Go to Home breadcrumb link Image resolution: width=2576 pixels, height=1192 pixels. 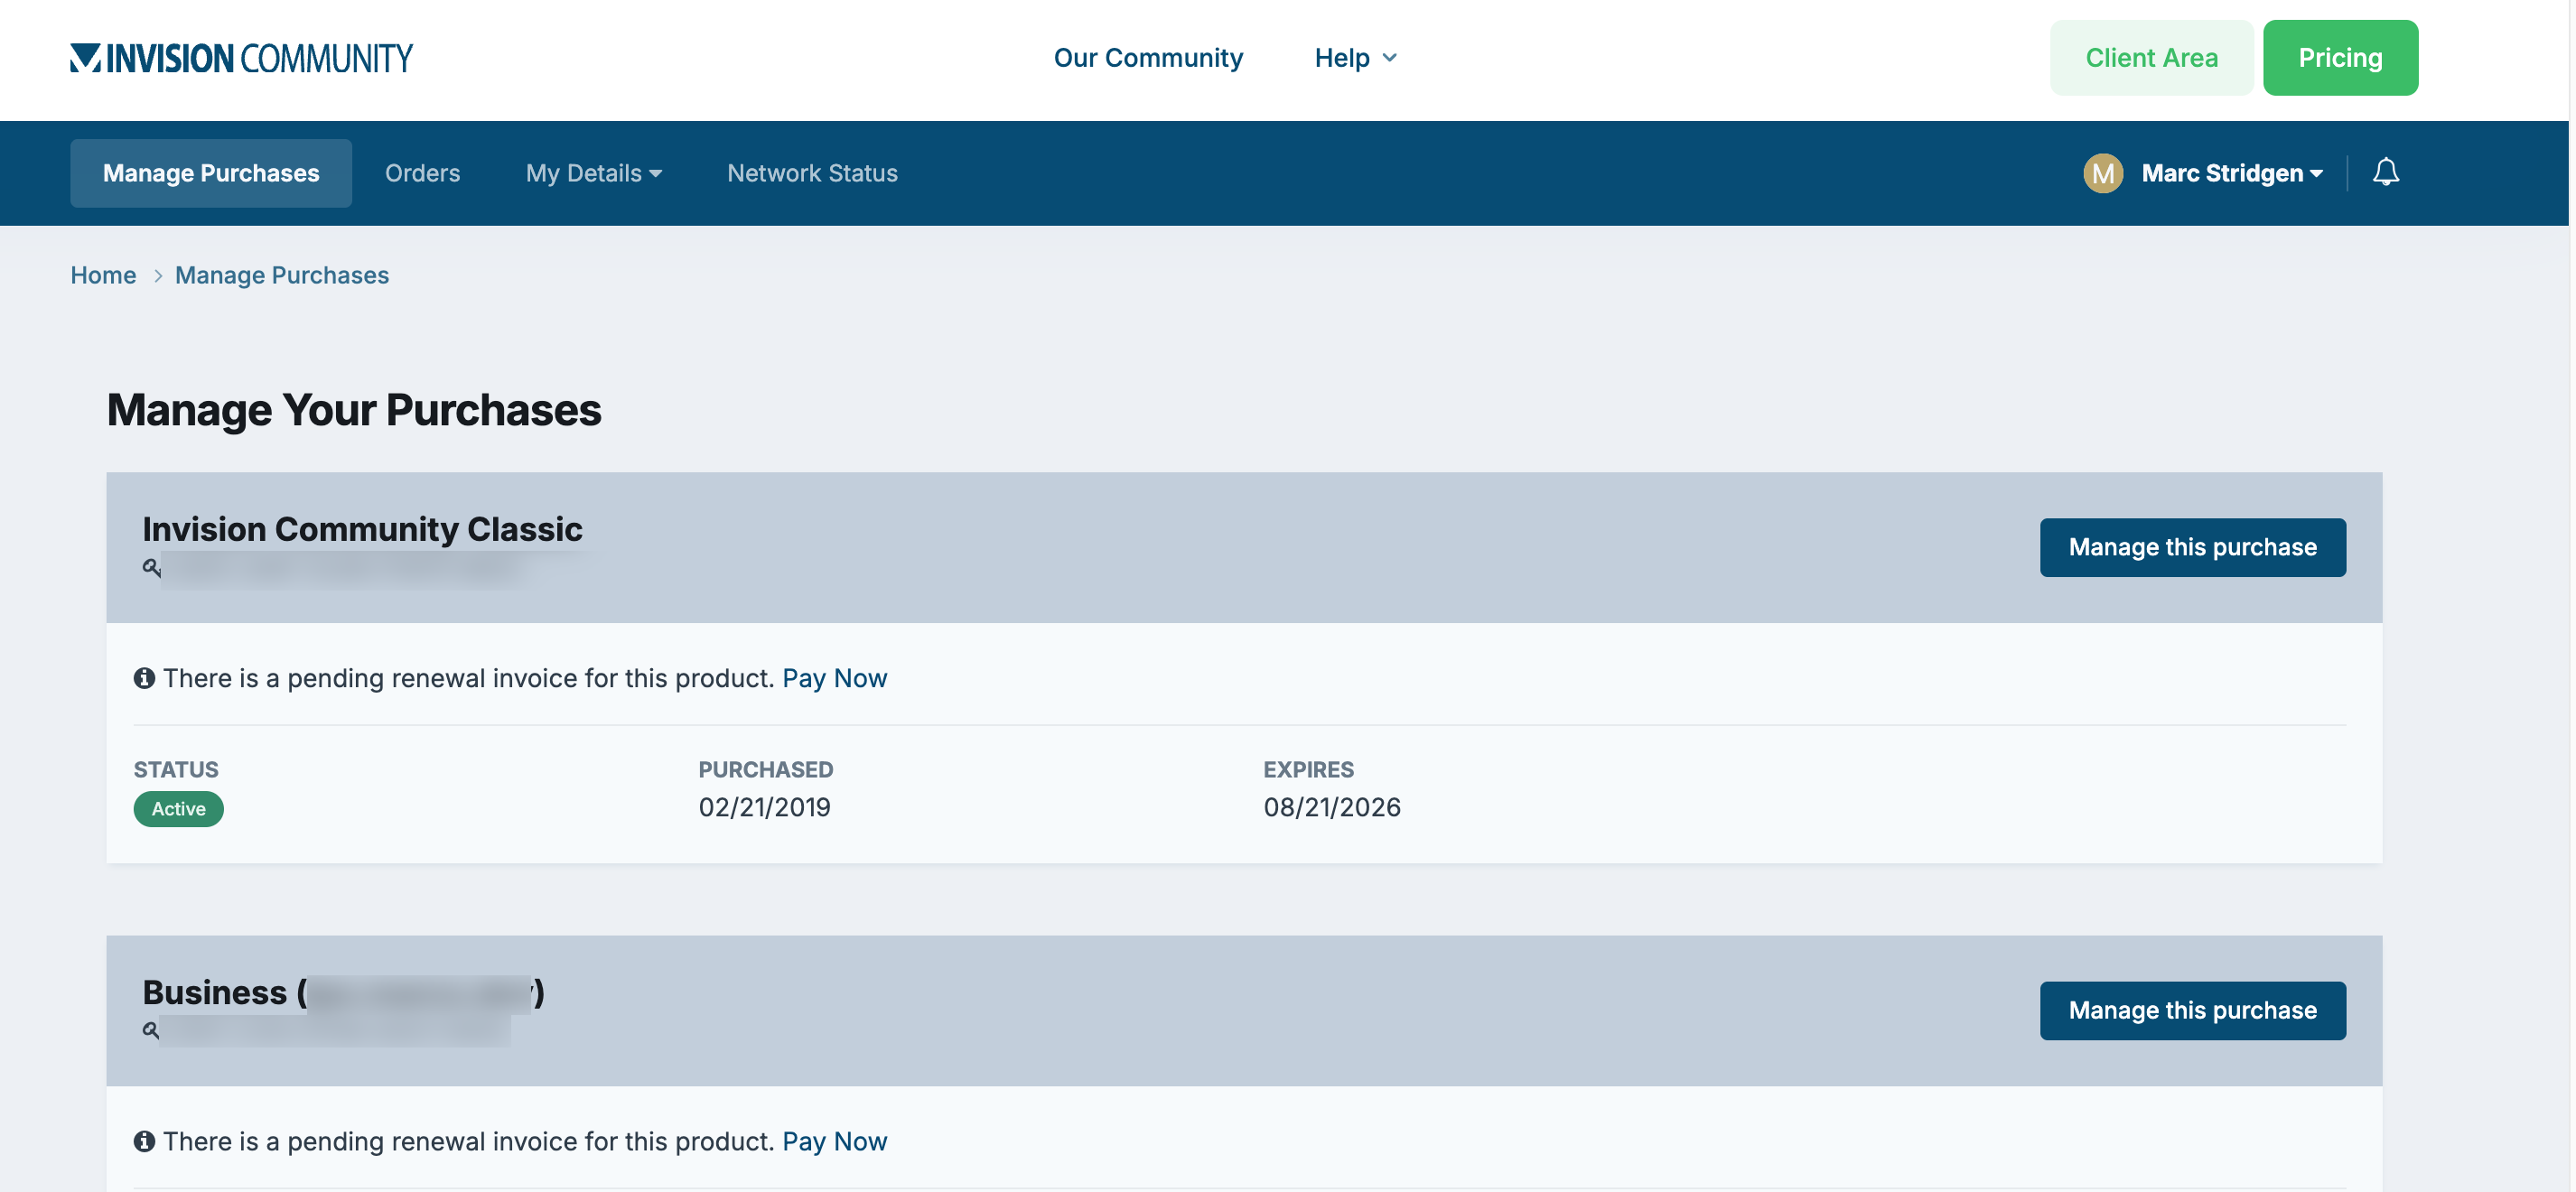pyautogui.click(x=103, y=276)
